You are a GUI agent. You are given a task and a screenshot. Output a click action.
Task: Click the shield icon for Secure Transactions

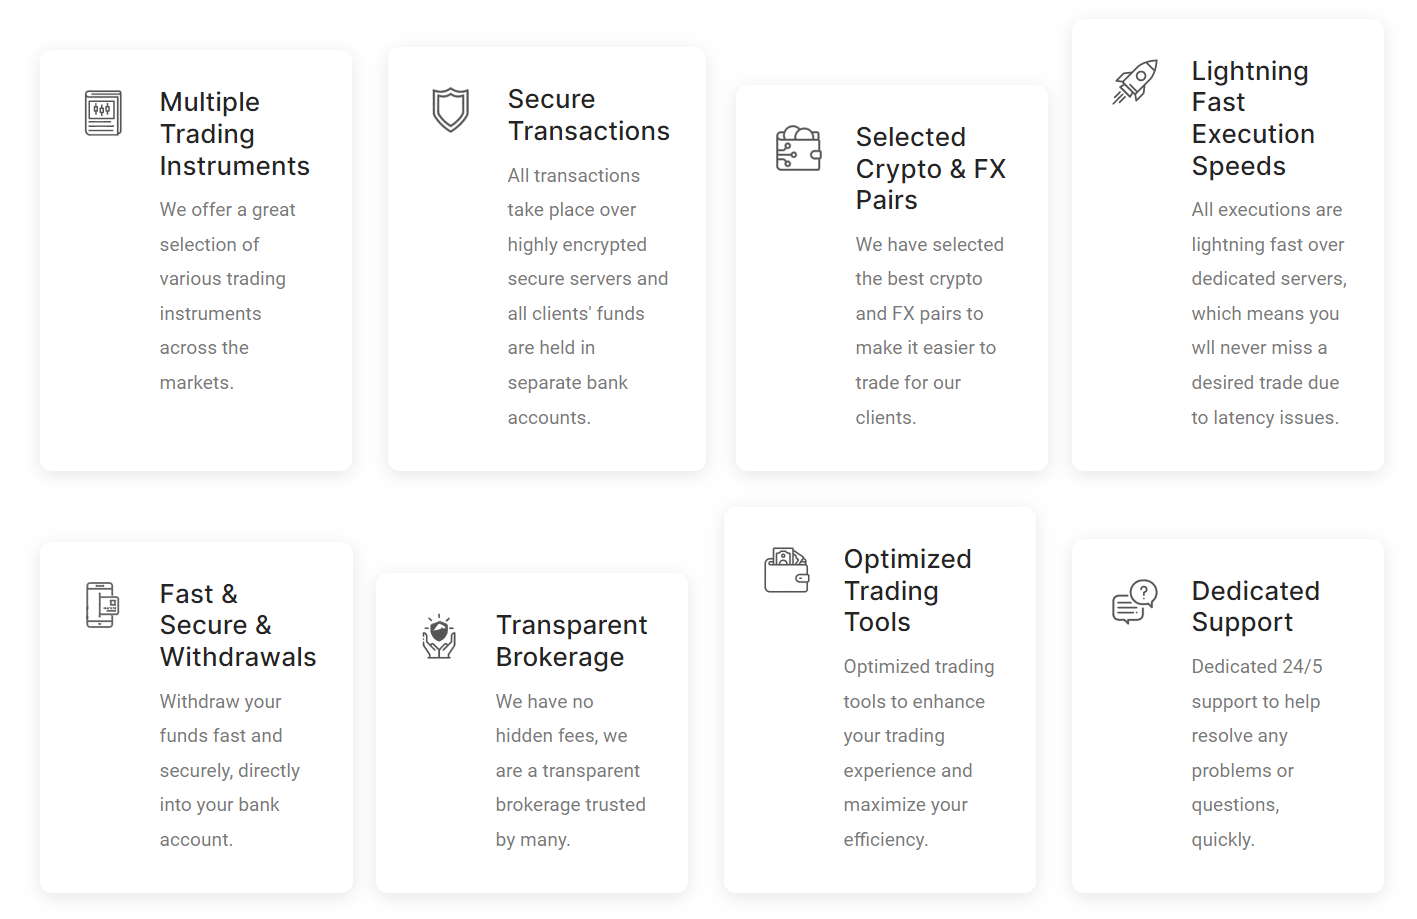pyautogui.click(x=451, y=110)
